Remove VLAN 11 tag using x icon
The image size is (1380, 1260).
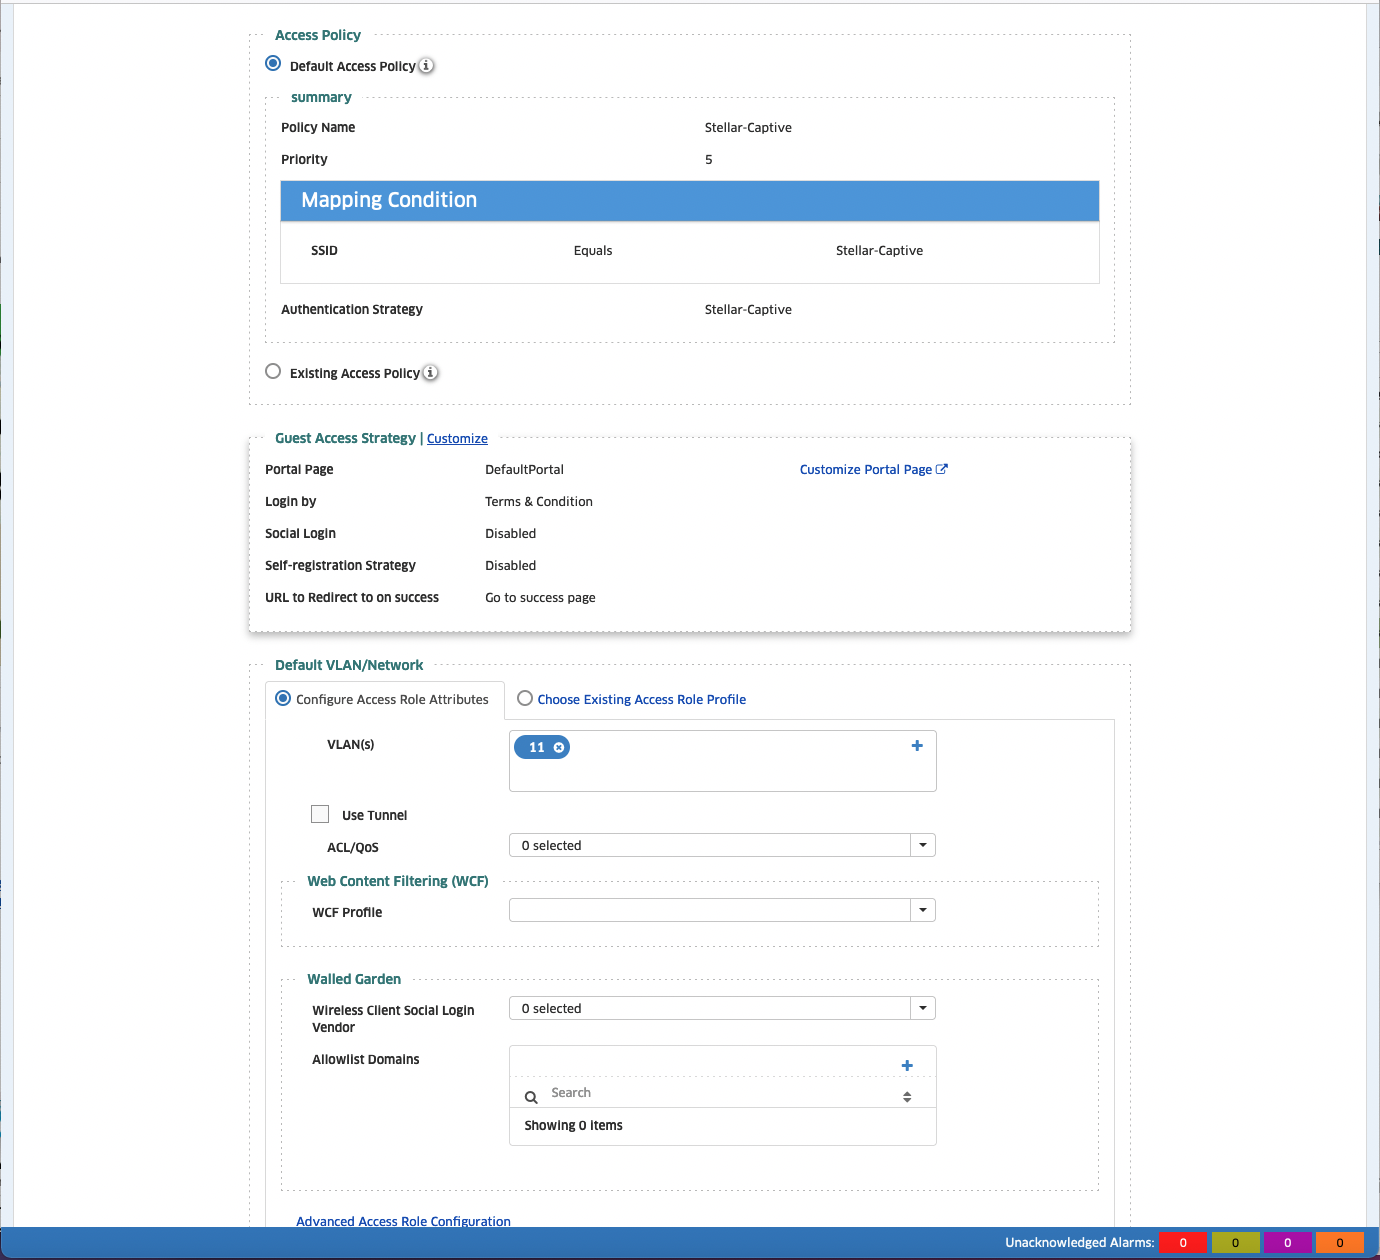coord(559,748)
